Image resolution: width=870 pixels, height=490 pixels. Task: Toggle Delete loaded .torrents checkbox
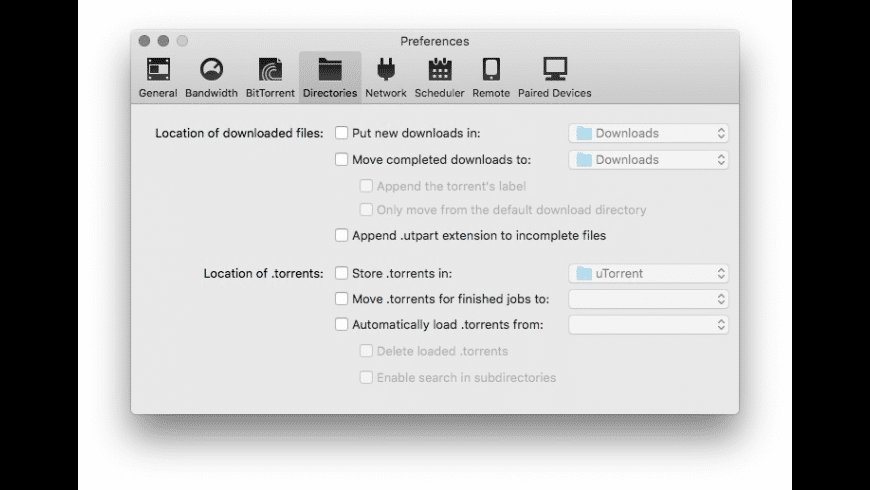(366, 351)
